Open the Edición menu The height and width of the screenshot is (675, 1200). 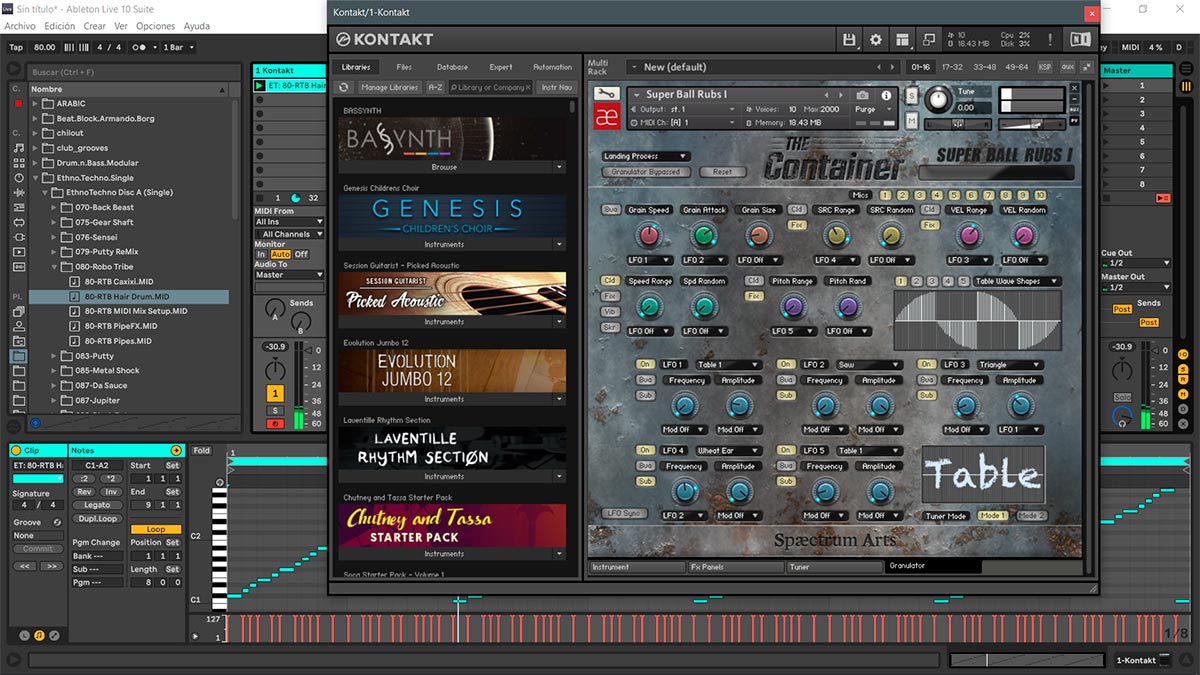tap(60, 26)
